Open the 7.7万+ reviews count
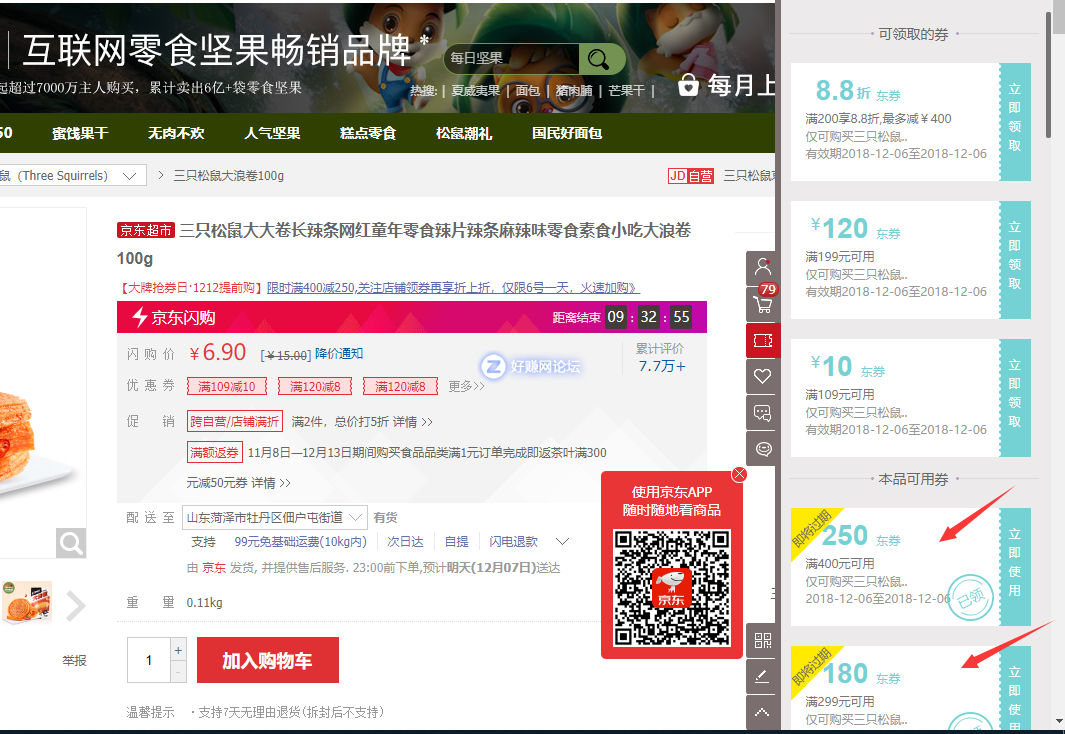Viewport: 1065px width, 734px height. coord(662,367)
